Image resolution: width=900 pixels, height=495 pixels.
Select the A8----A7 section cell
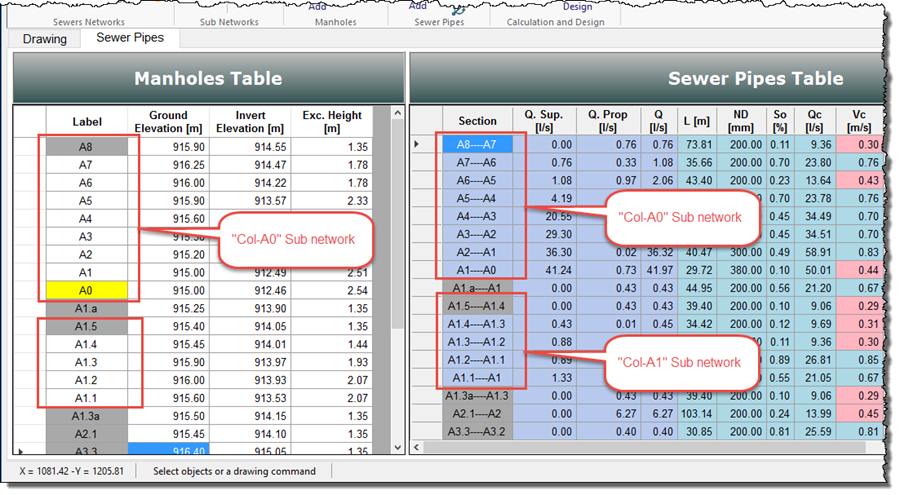pos(477,145)
